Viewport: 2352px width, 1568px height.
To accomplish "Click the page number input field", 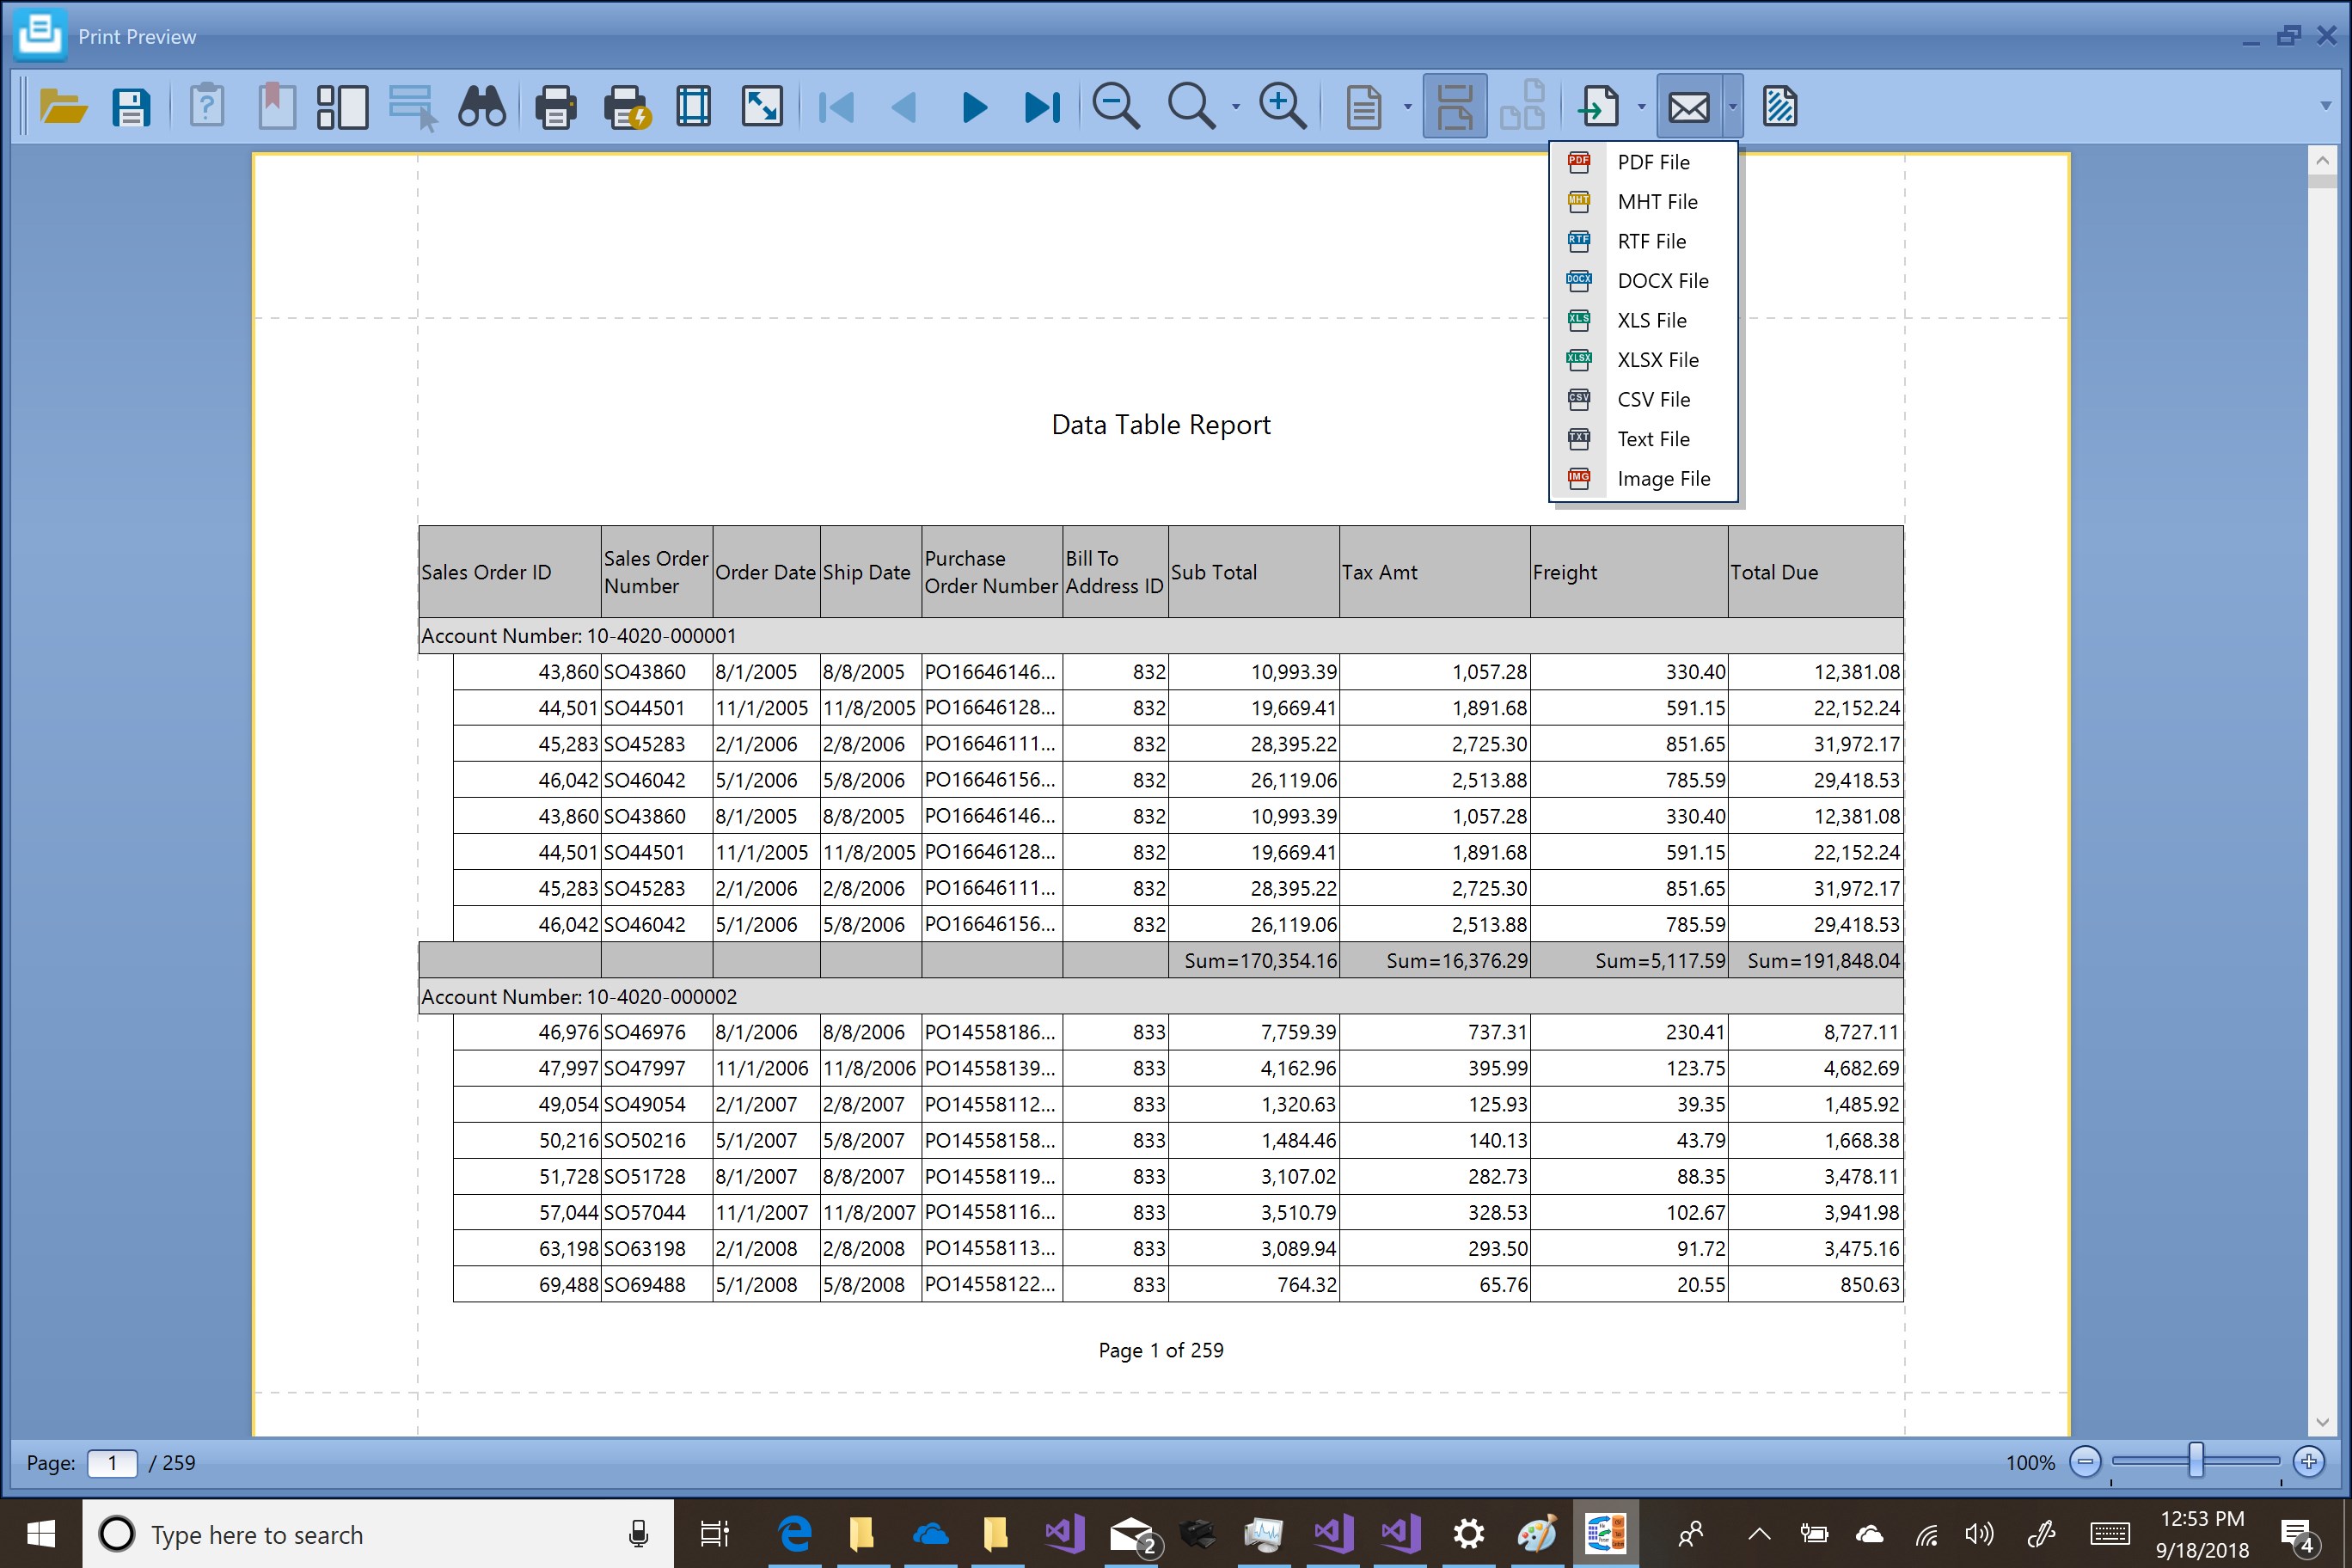I will [112, 1463].
